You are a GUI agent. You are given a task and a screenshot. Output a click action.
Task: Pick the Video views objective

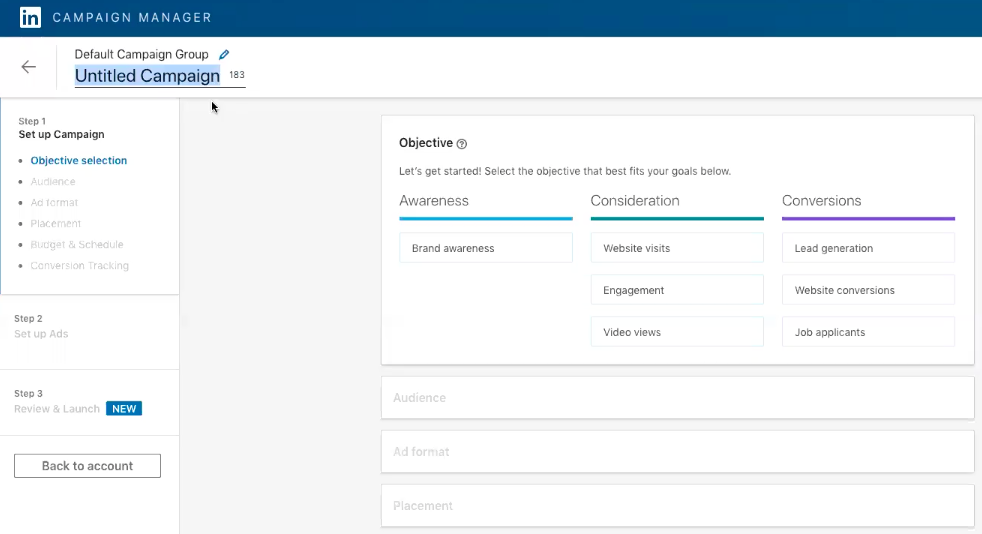pyautogui.click(x=676, y=332)
